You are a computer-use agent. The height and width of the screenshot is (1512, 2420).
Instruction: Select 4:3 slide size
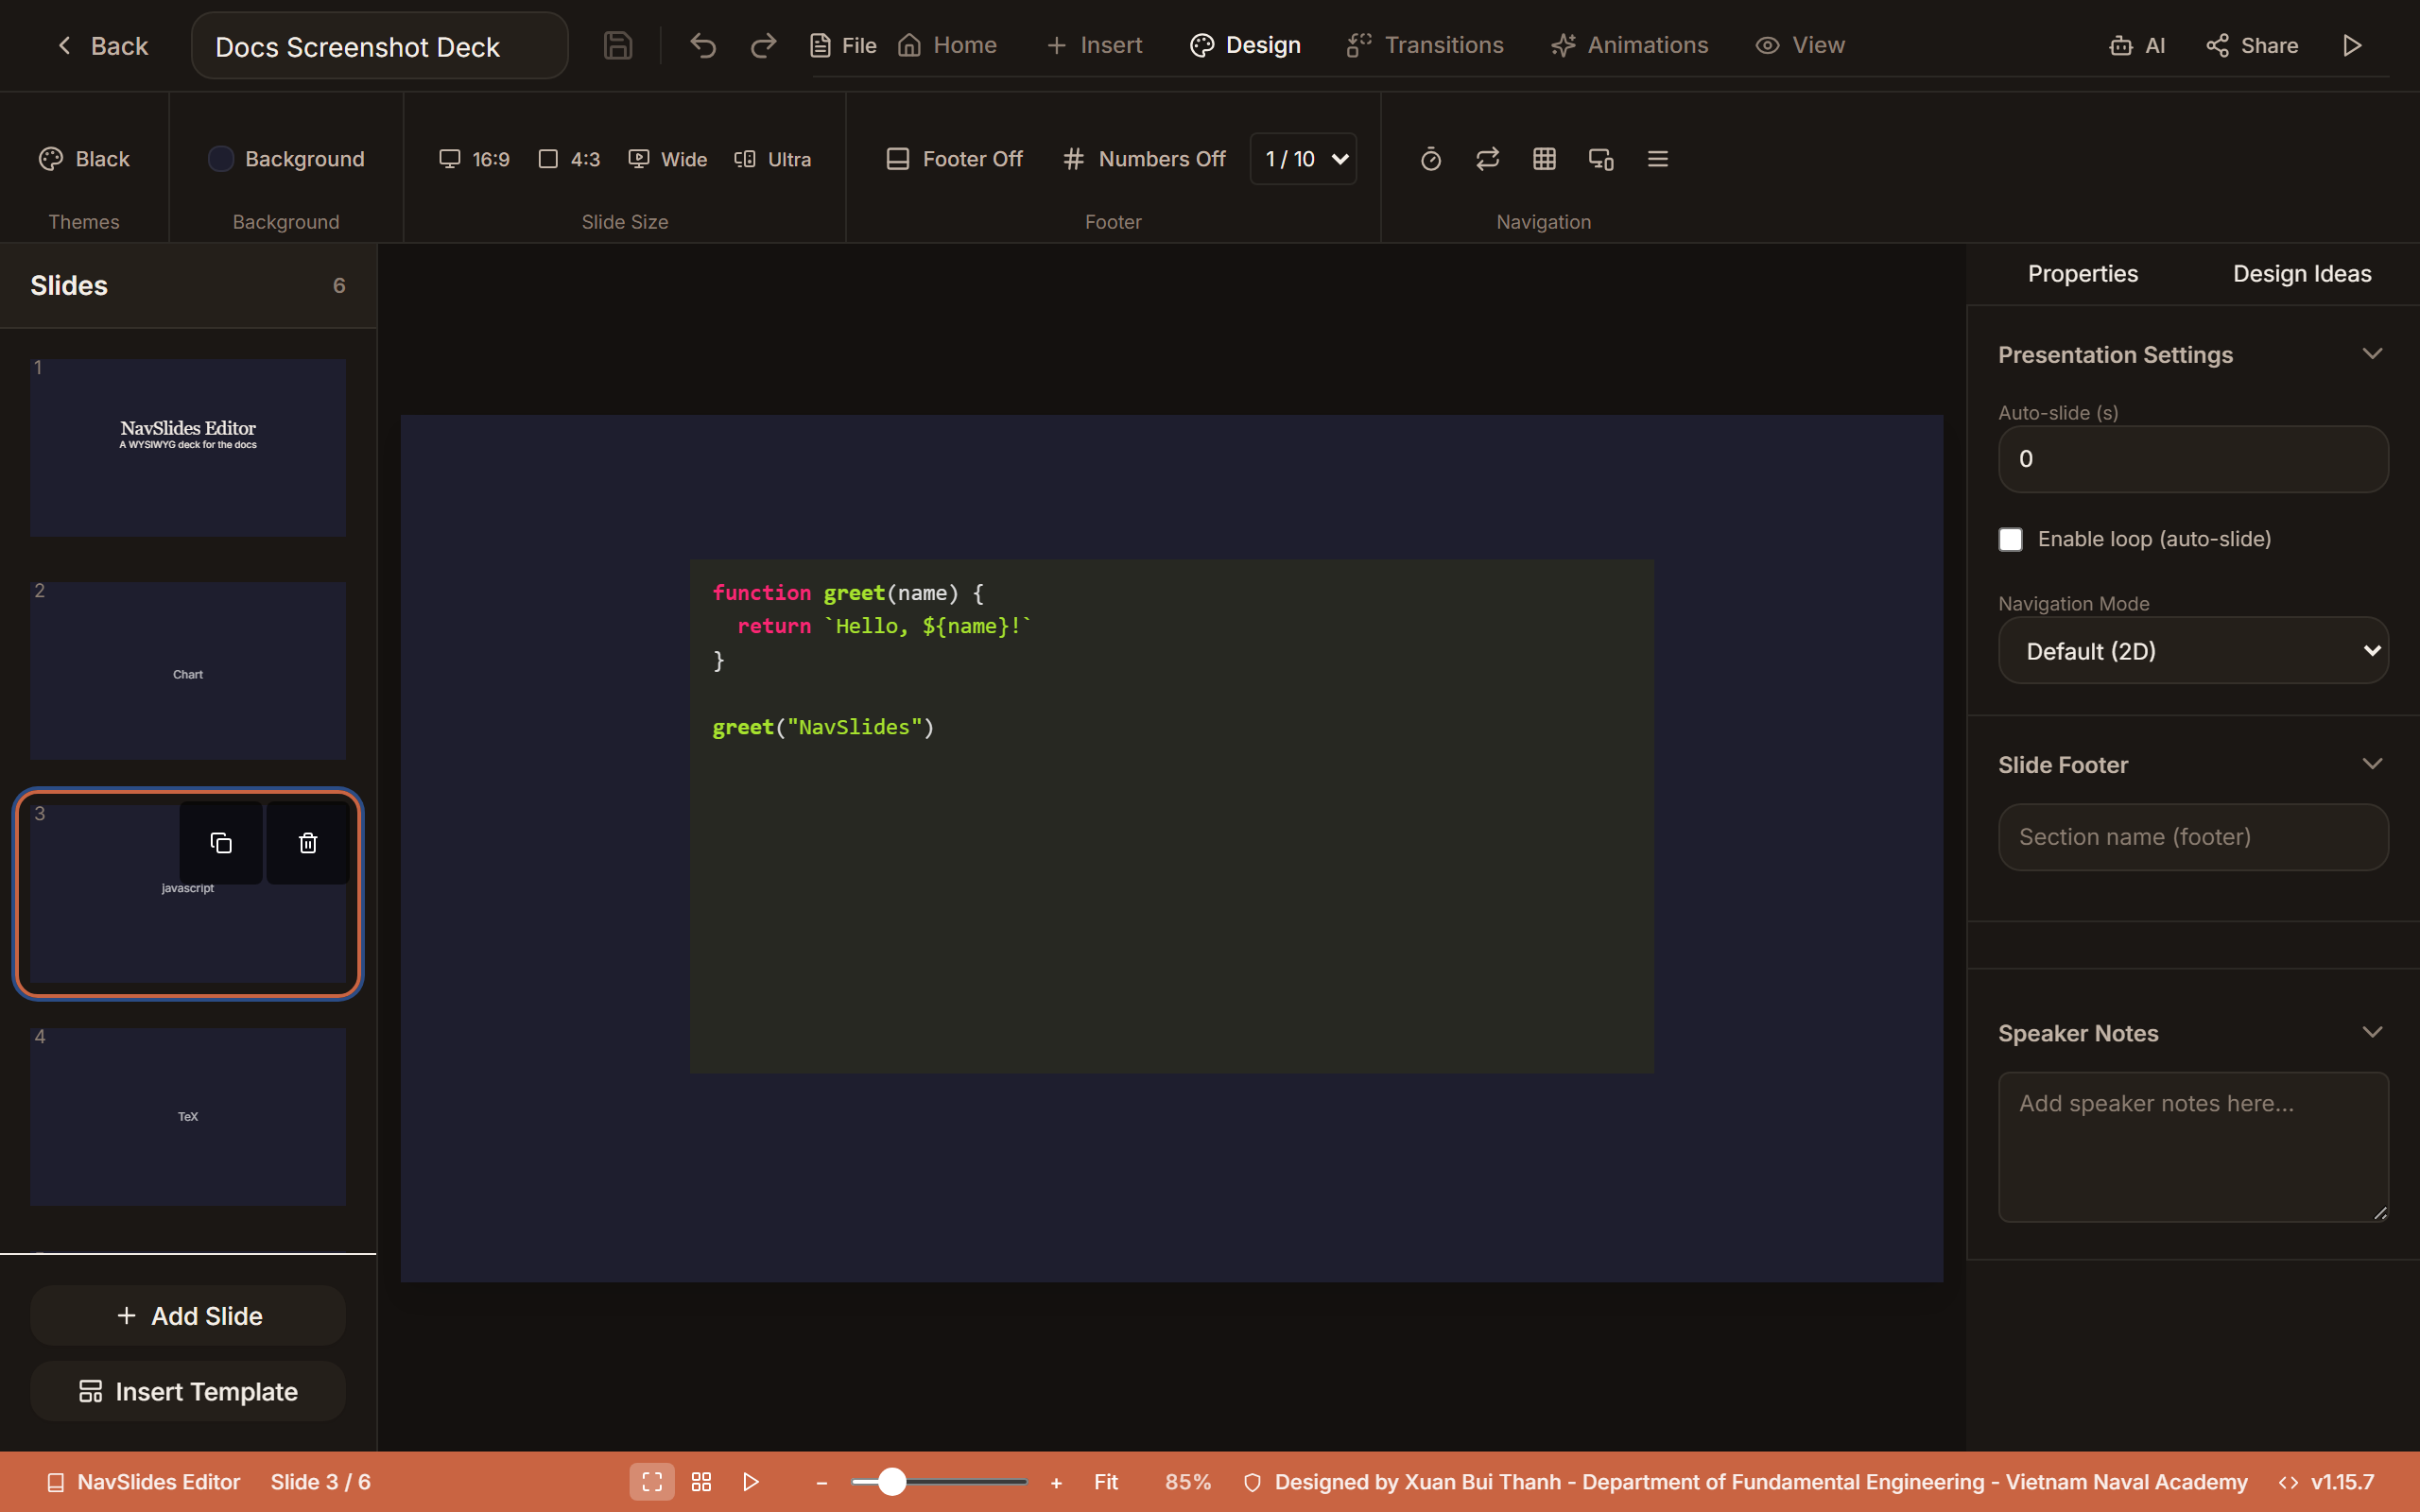pyautogui.click(x=569, y=159)
